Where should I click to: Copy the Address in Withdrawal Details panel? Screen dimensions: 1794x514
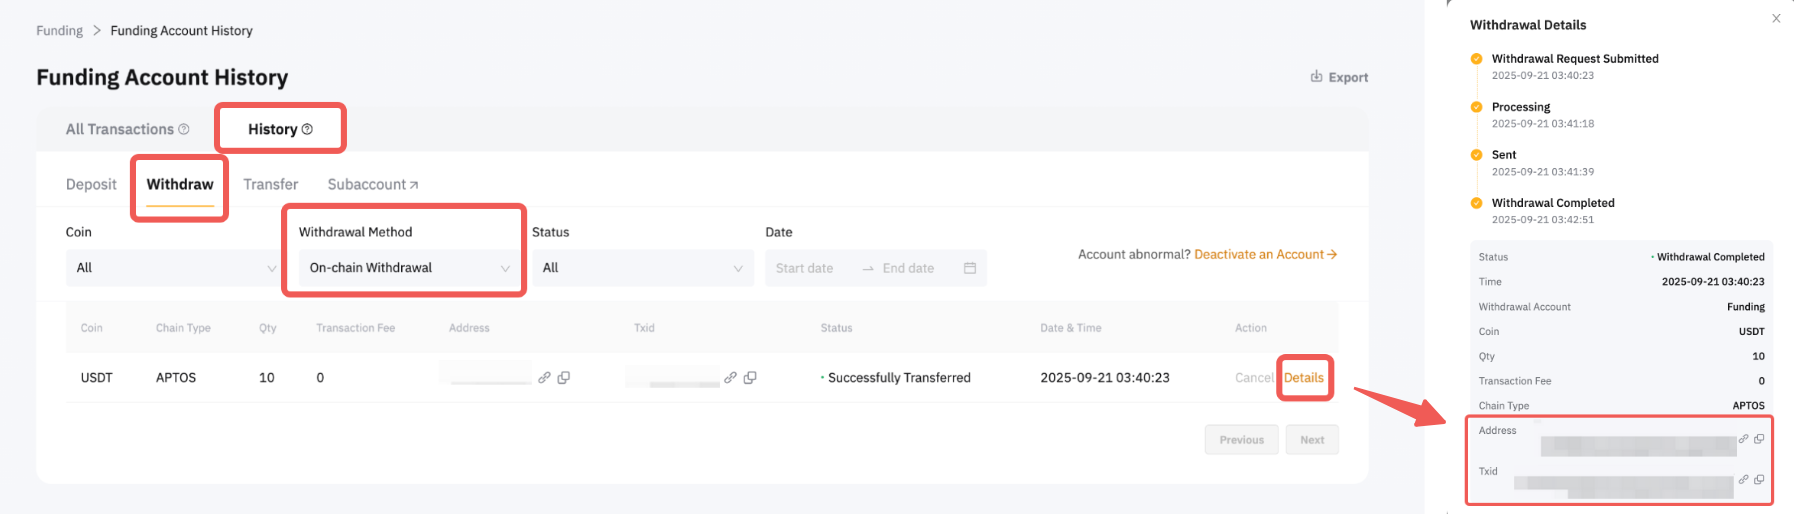tap(1759, 439)
